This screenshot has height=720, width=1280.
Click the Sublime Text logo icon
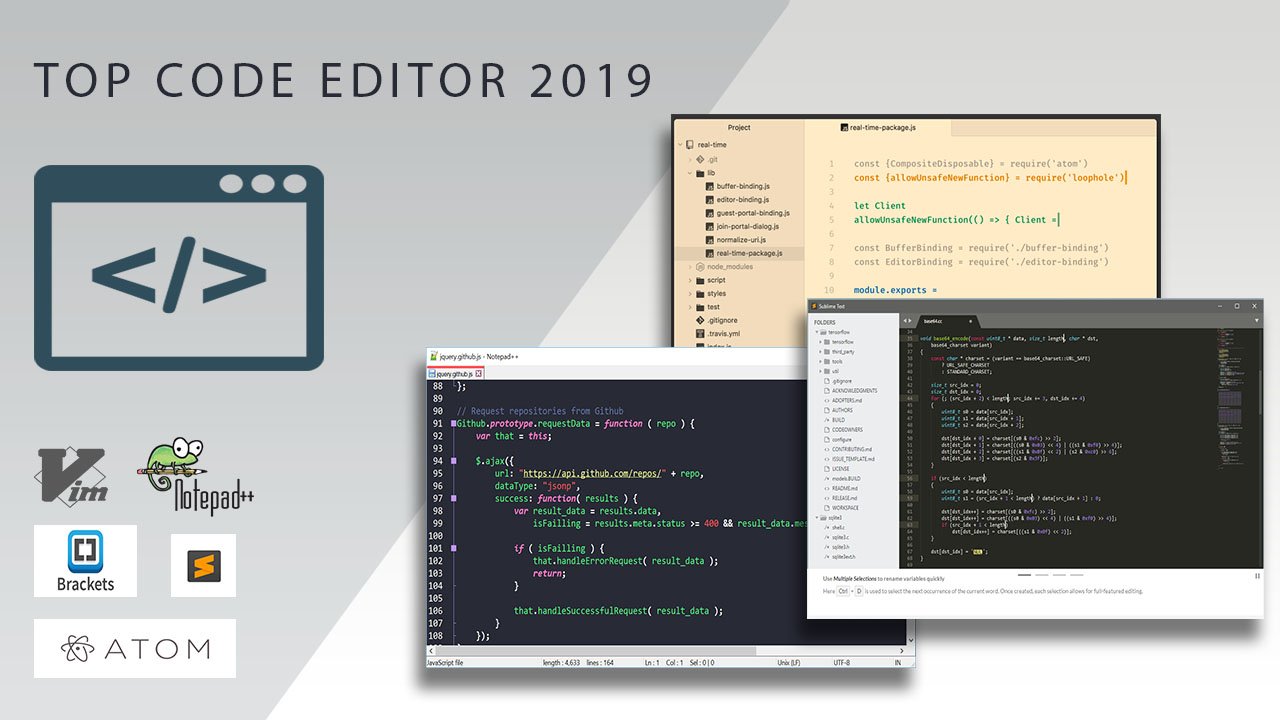click(203, 565)
